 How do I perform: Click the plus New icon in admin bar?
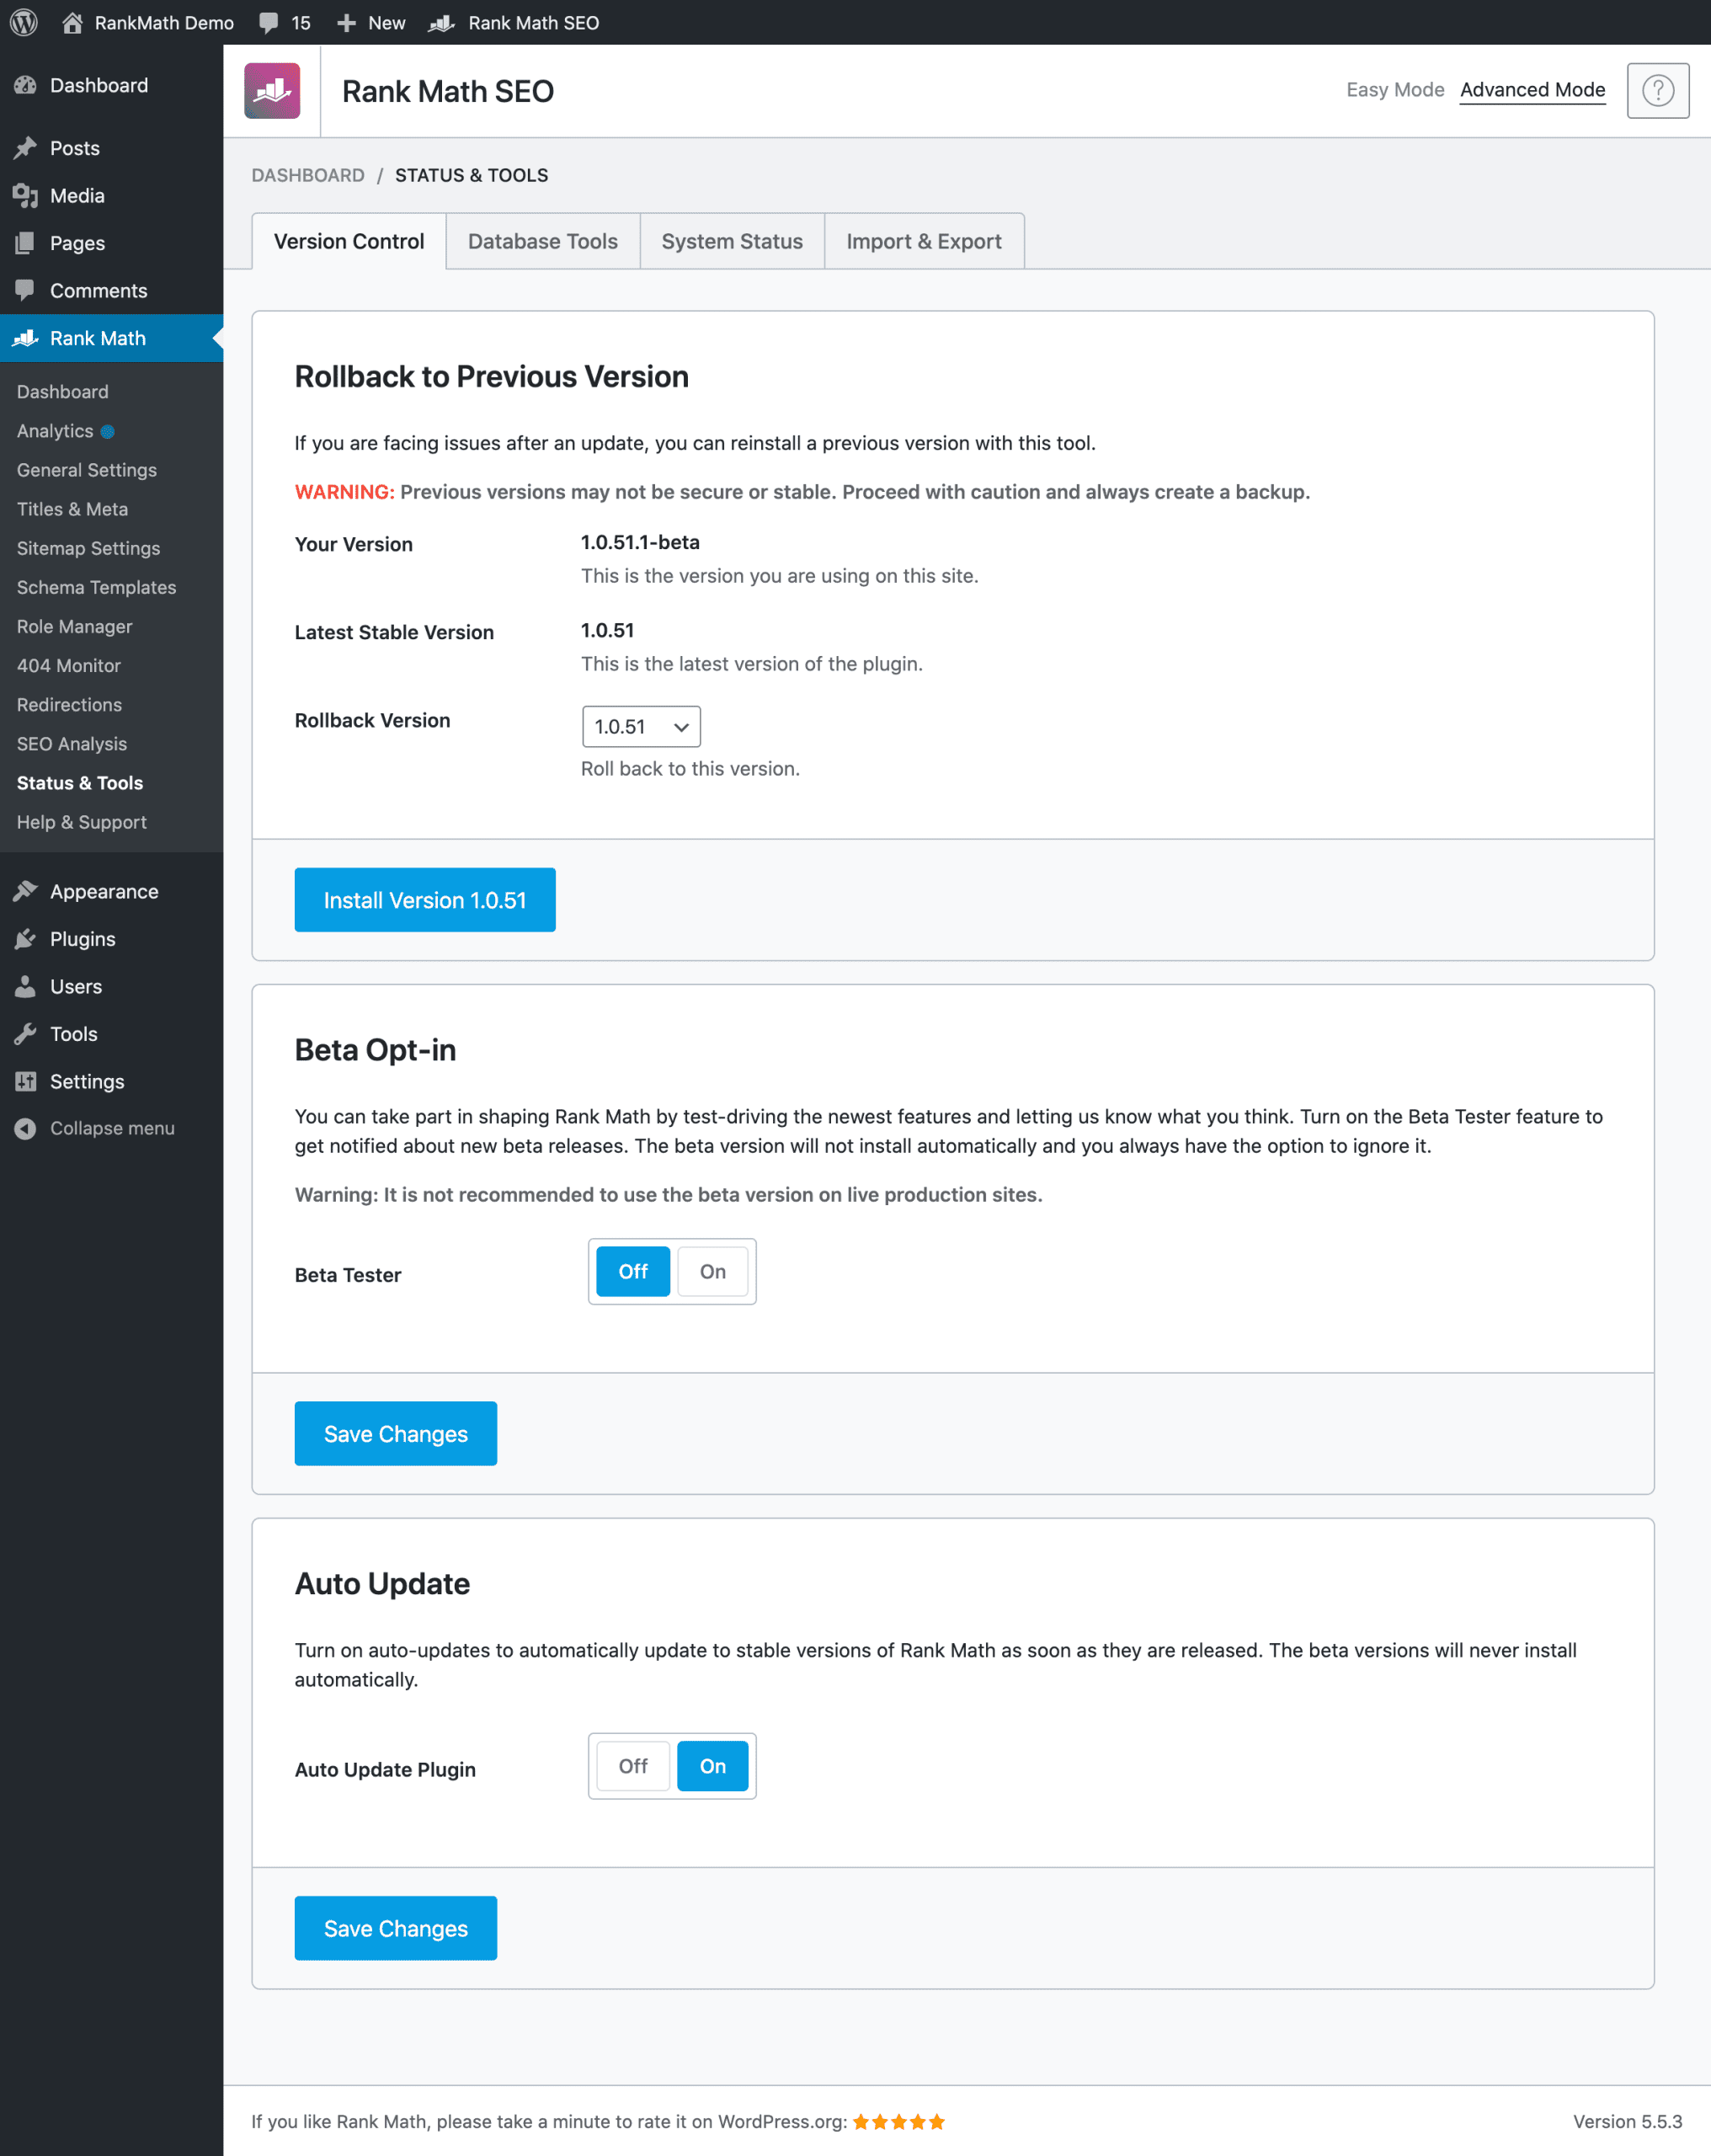tap(346, 22)
